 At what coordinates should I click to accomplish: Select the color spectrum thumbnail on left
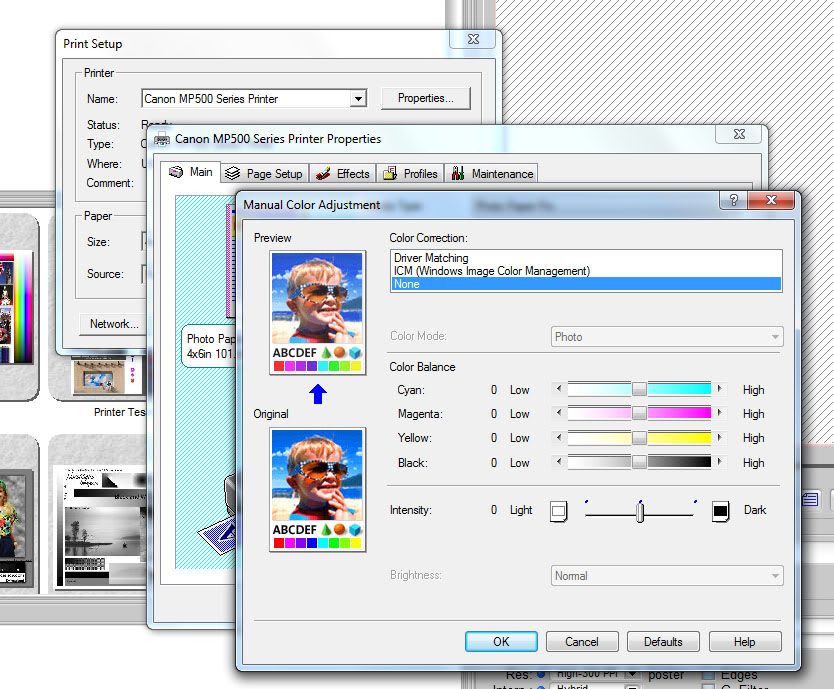16,308
